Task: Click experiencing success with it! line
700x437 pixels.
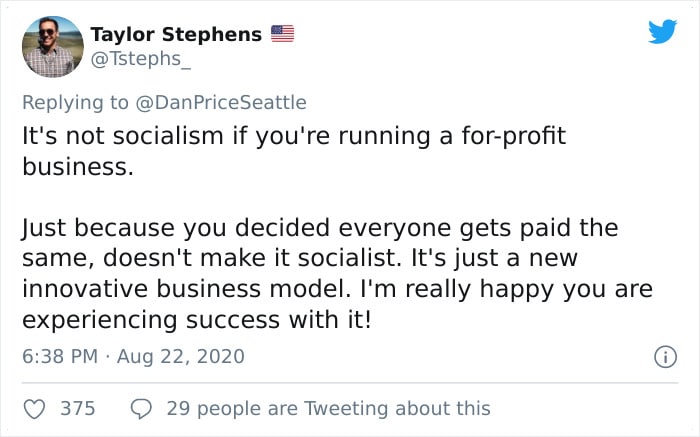Action: pos(196,320)
